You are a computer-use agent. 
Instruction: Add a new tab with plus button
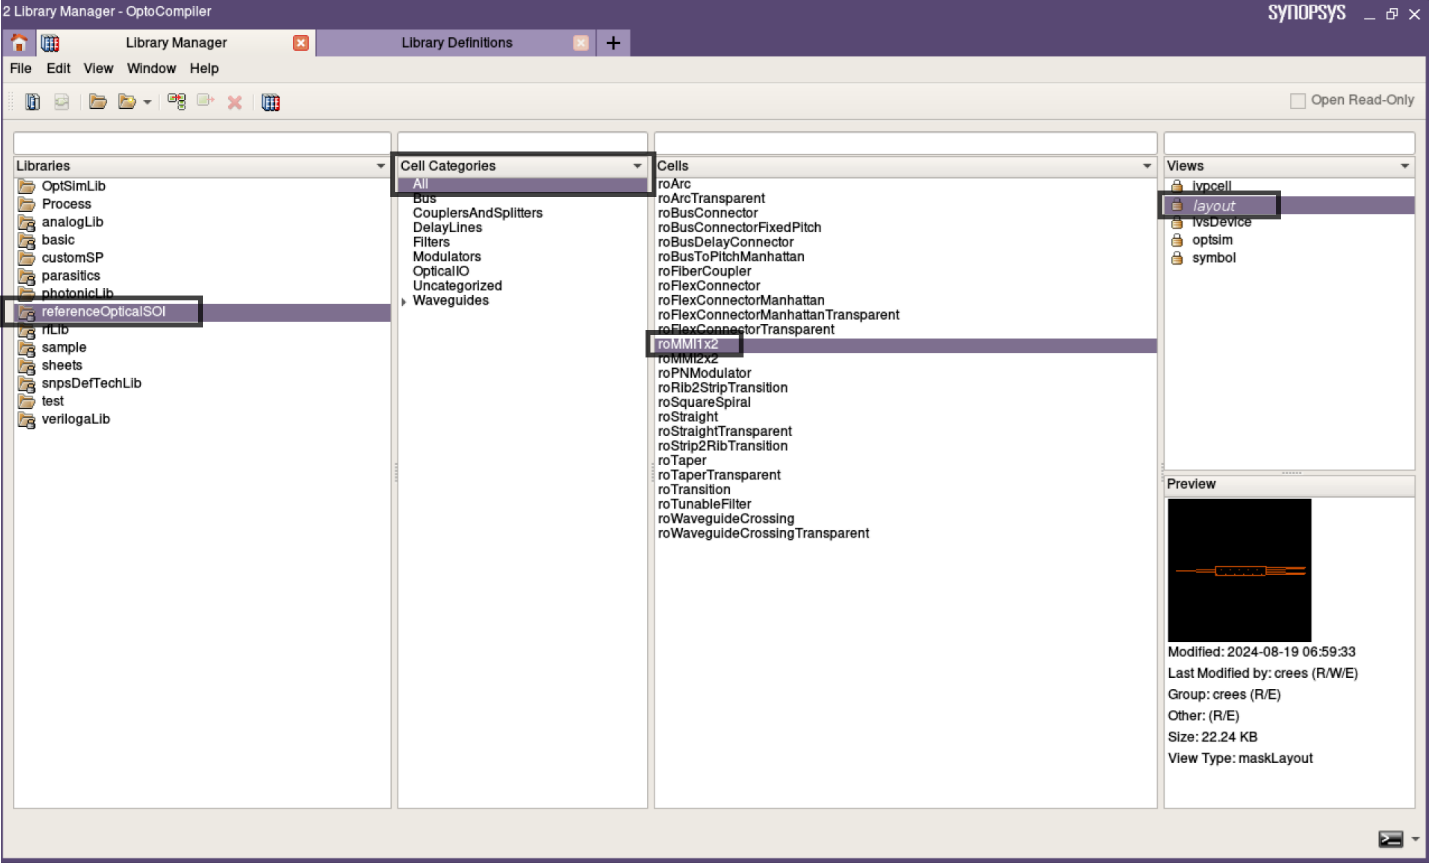point(613,42)
